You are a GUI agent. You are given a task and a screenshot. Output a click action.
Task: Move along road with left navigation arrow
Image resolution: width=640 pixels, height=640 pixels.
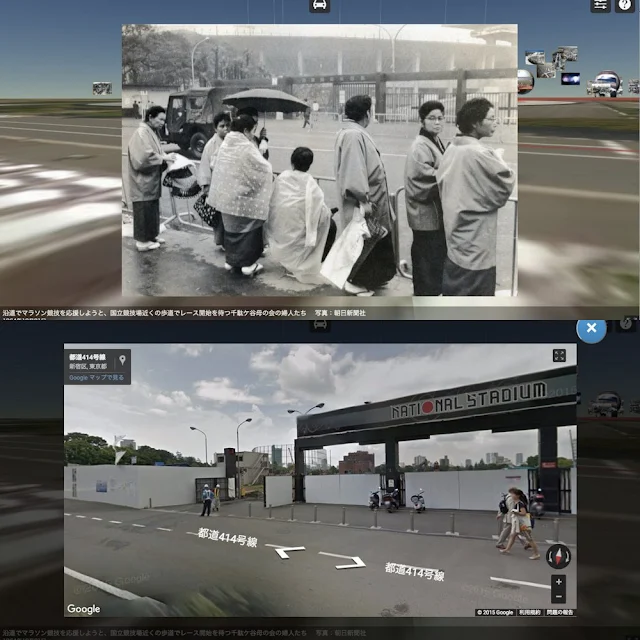point(285,550)
